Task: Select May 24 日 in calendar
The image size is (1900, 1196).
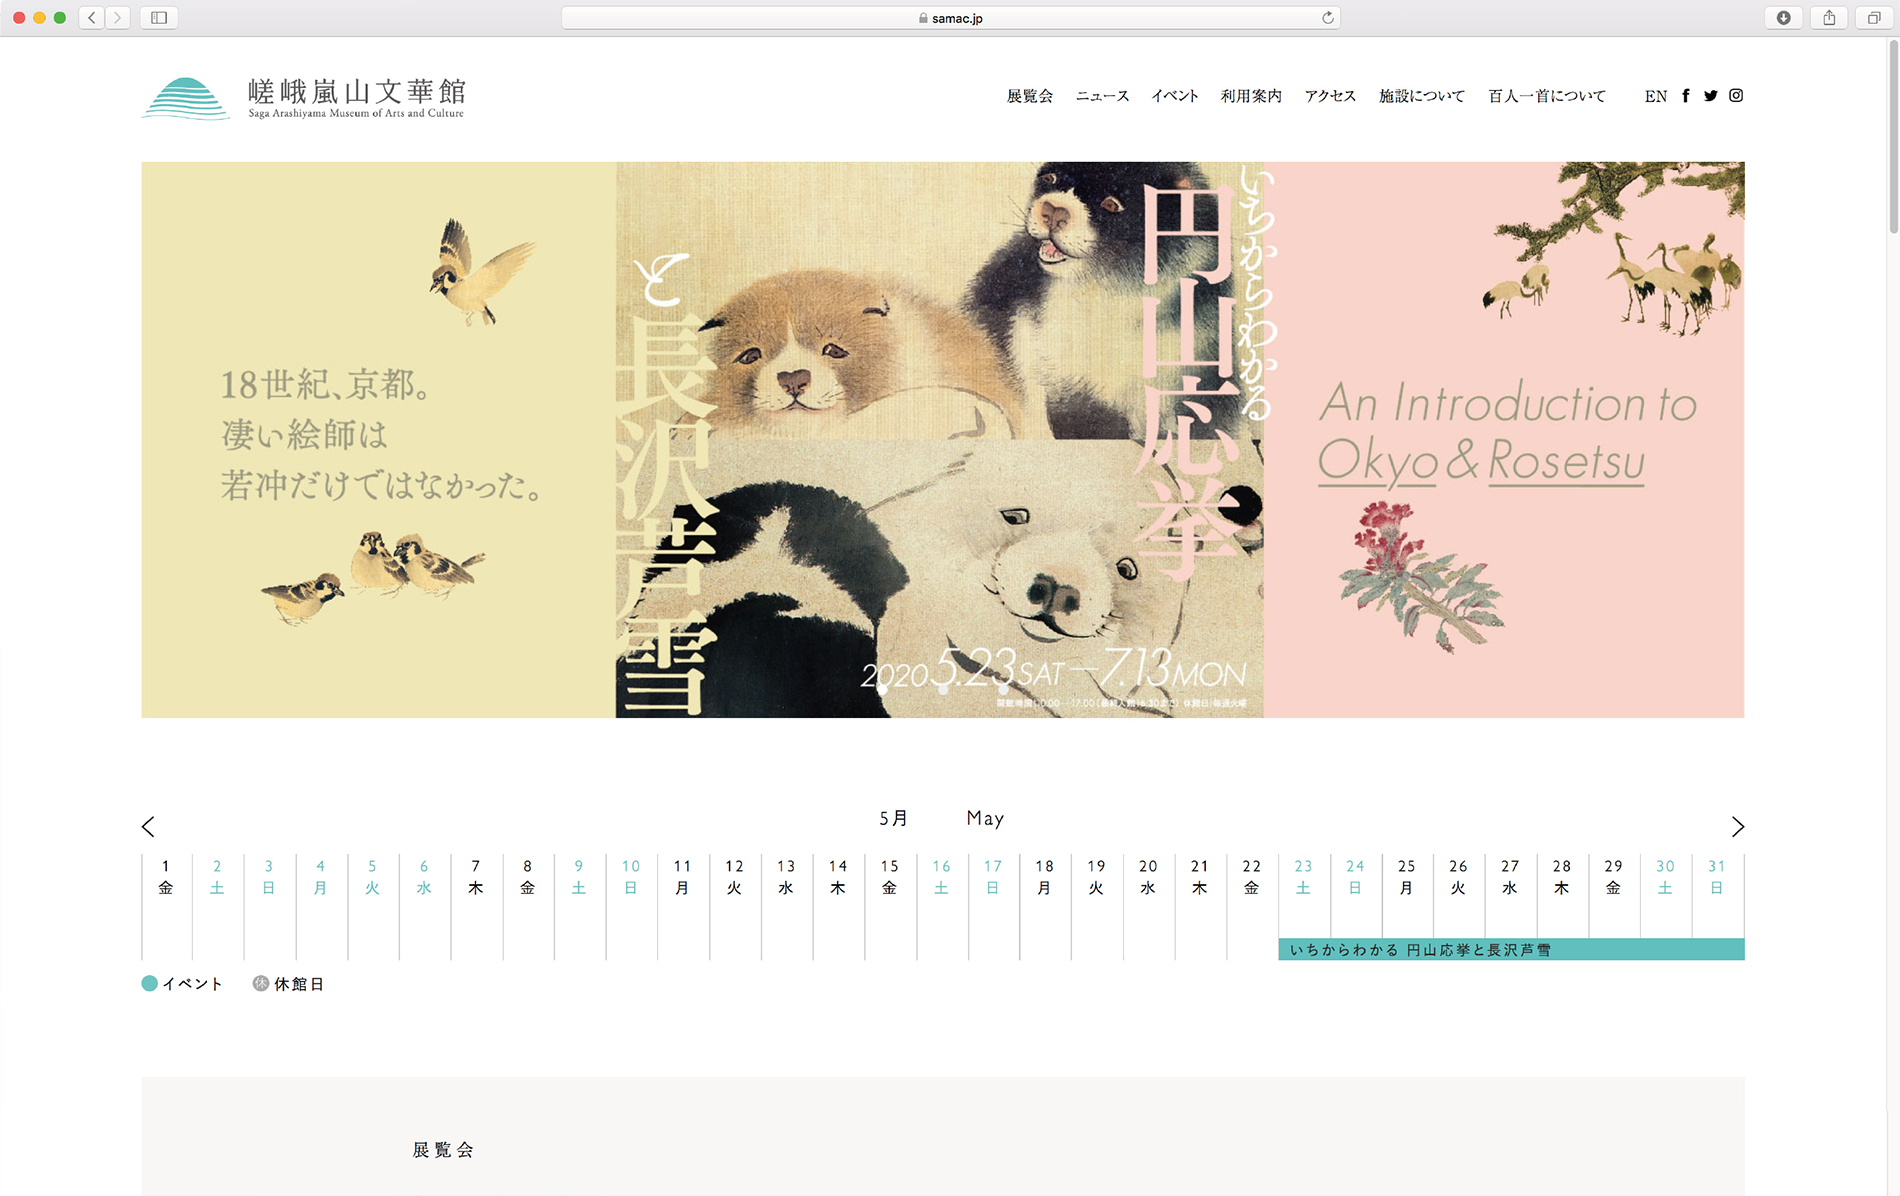Action: [1355, 877]
